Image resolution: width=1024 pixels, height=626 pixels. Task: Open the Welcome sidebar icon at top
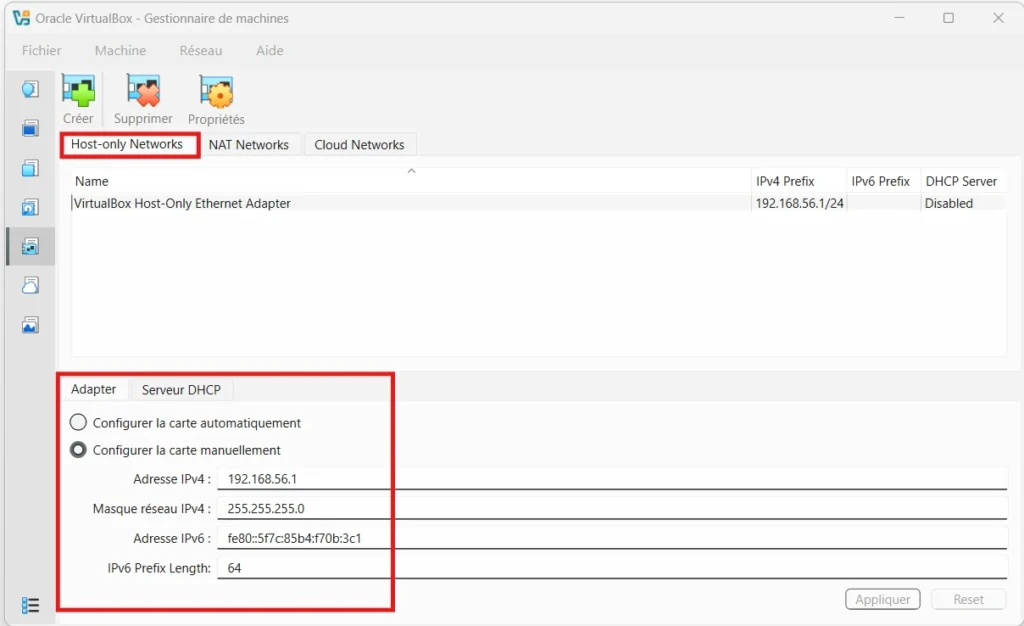click(x=30, y=89)
